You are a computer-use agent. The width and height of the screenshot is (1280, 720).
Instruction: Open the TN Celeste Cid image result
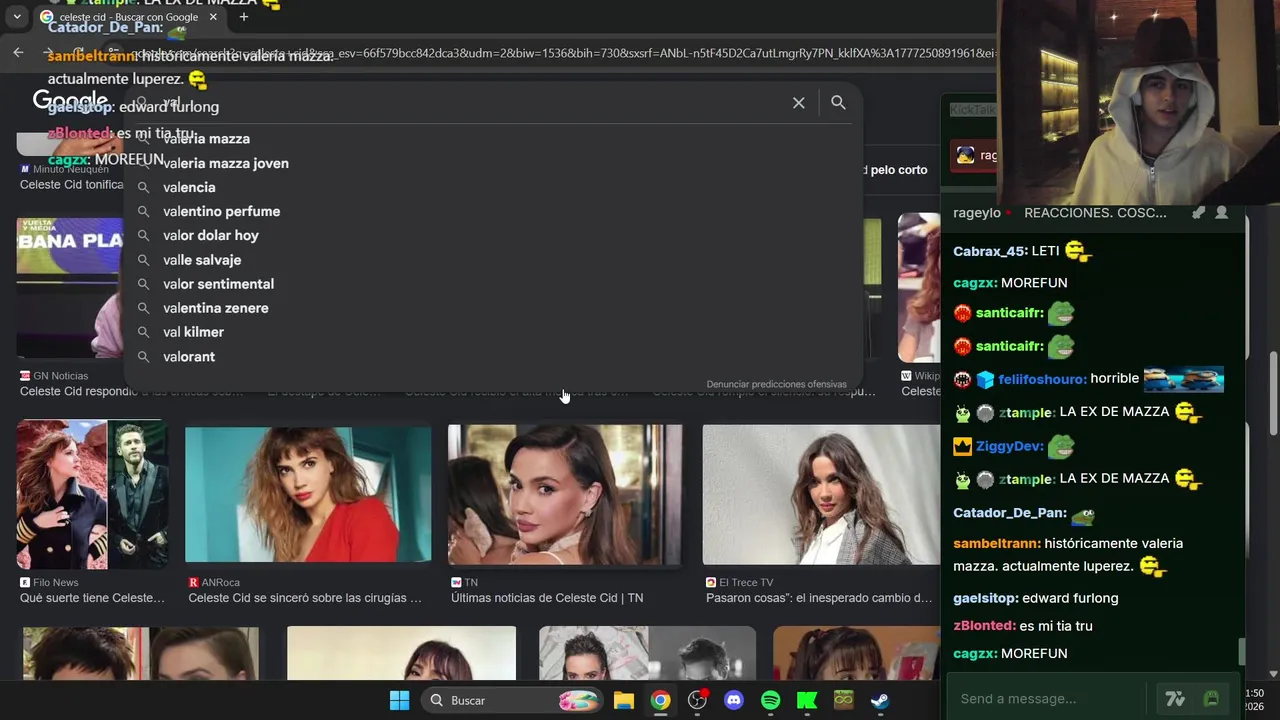tap(565, 495)
